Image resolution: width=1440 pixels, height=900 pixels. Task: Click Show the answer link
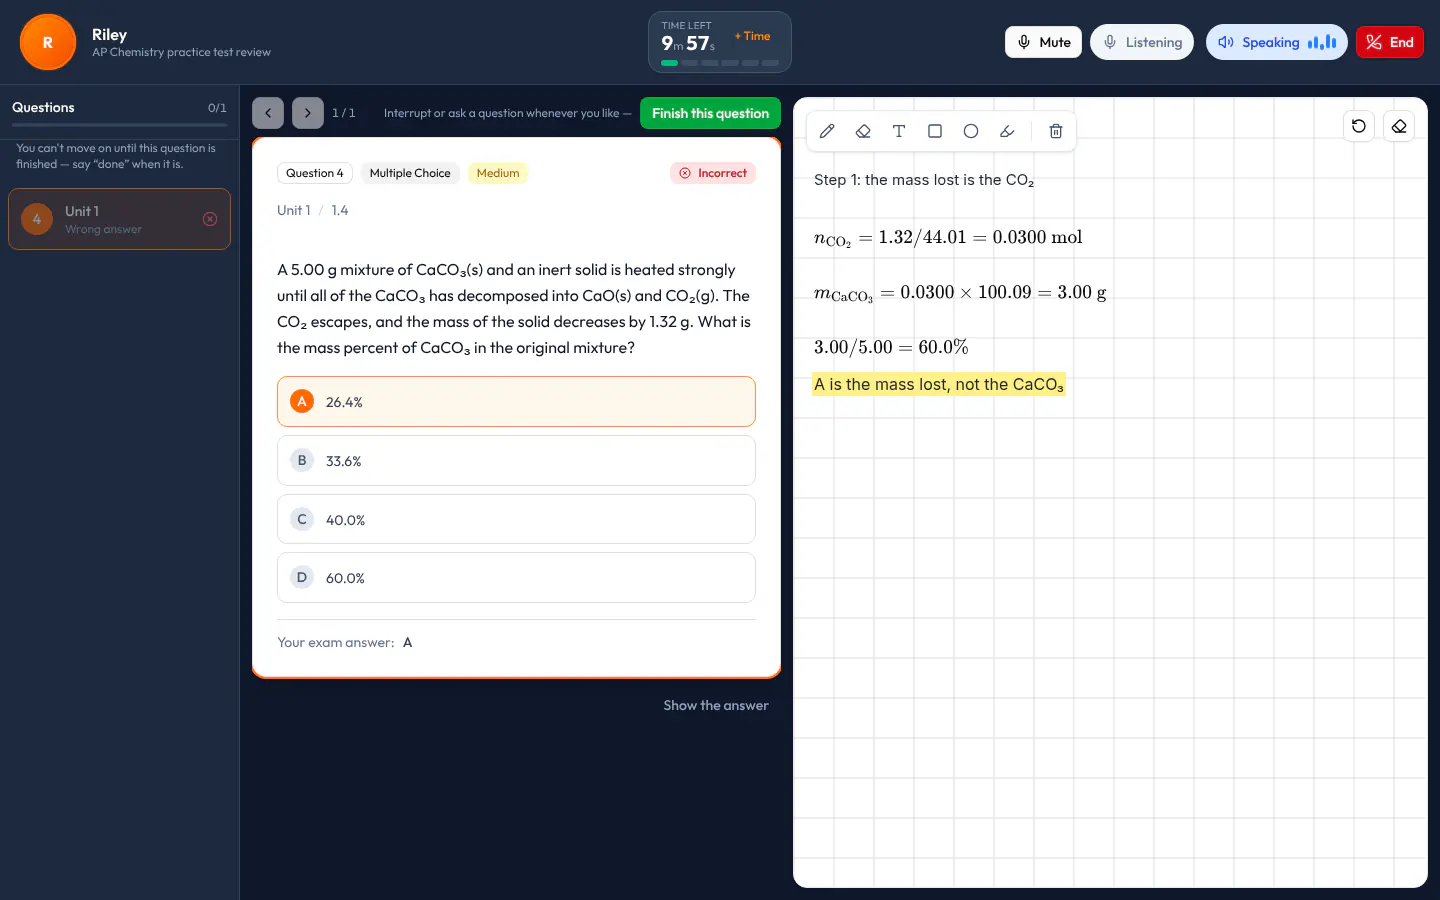pyautogui.click(x=716, y=706)
